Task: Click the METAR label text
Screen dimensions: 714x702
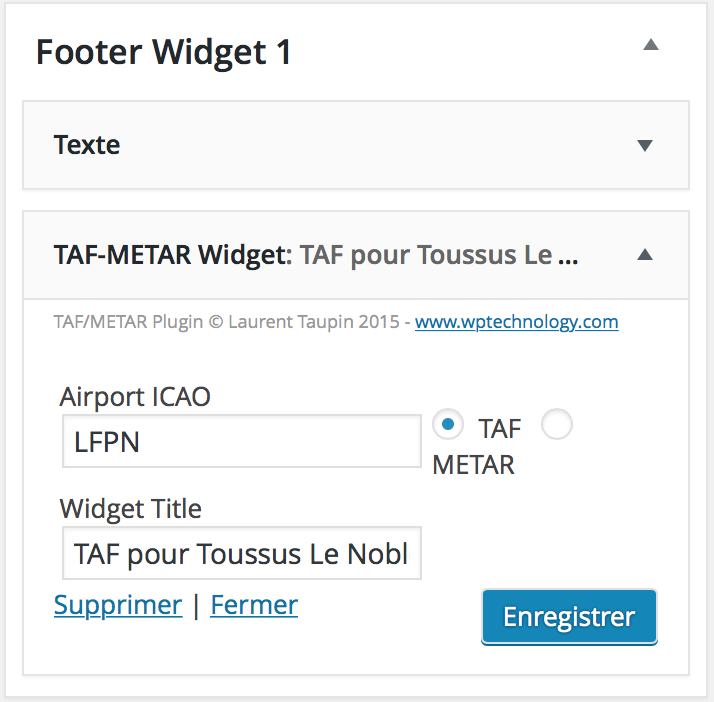Action: pos(473,465)
